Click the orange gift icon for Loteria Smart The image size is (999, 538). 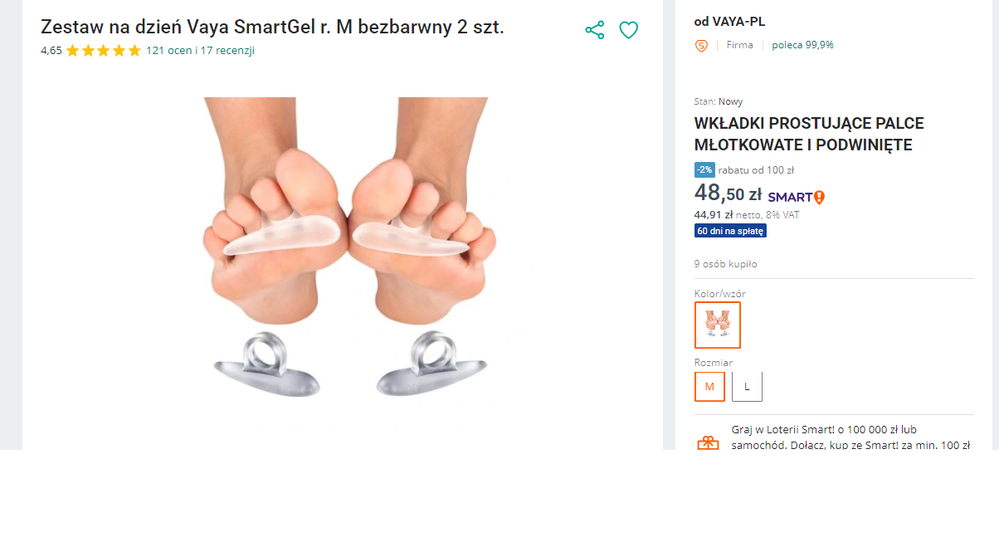point(708,443)
